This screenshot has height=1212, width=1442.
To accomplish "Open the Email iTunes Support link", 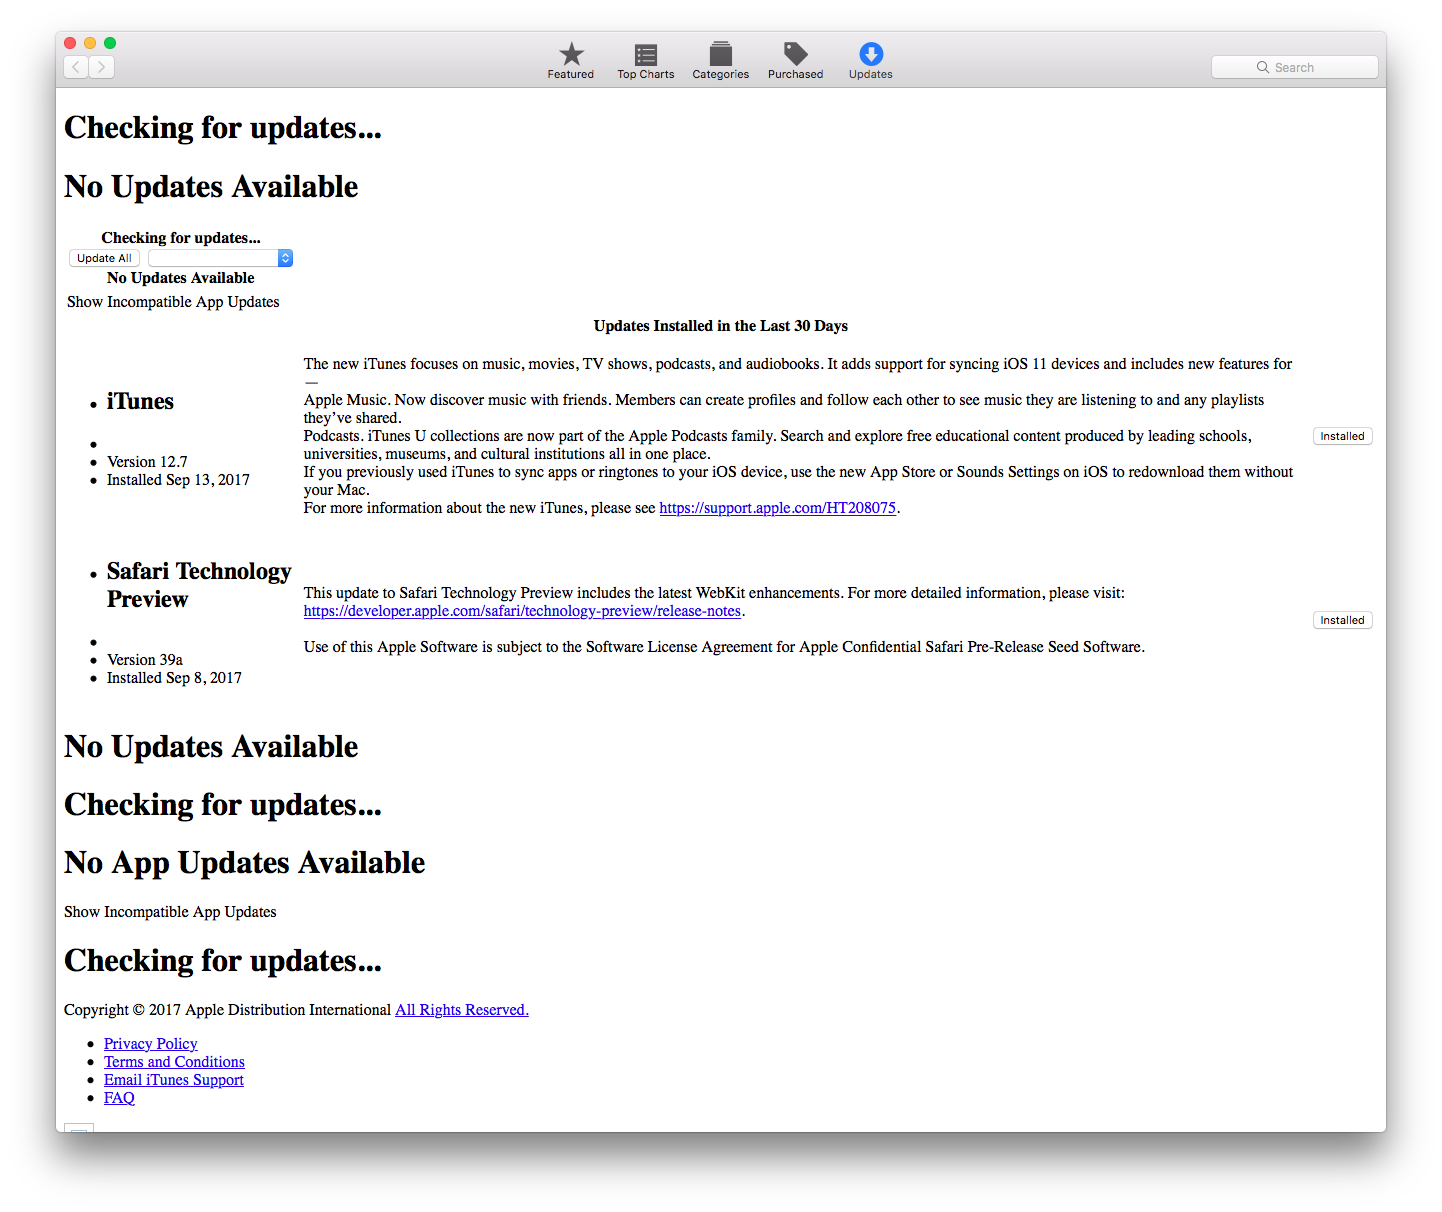I will point(174,1080).
